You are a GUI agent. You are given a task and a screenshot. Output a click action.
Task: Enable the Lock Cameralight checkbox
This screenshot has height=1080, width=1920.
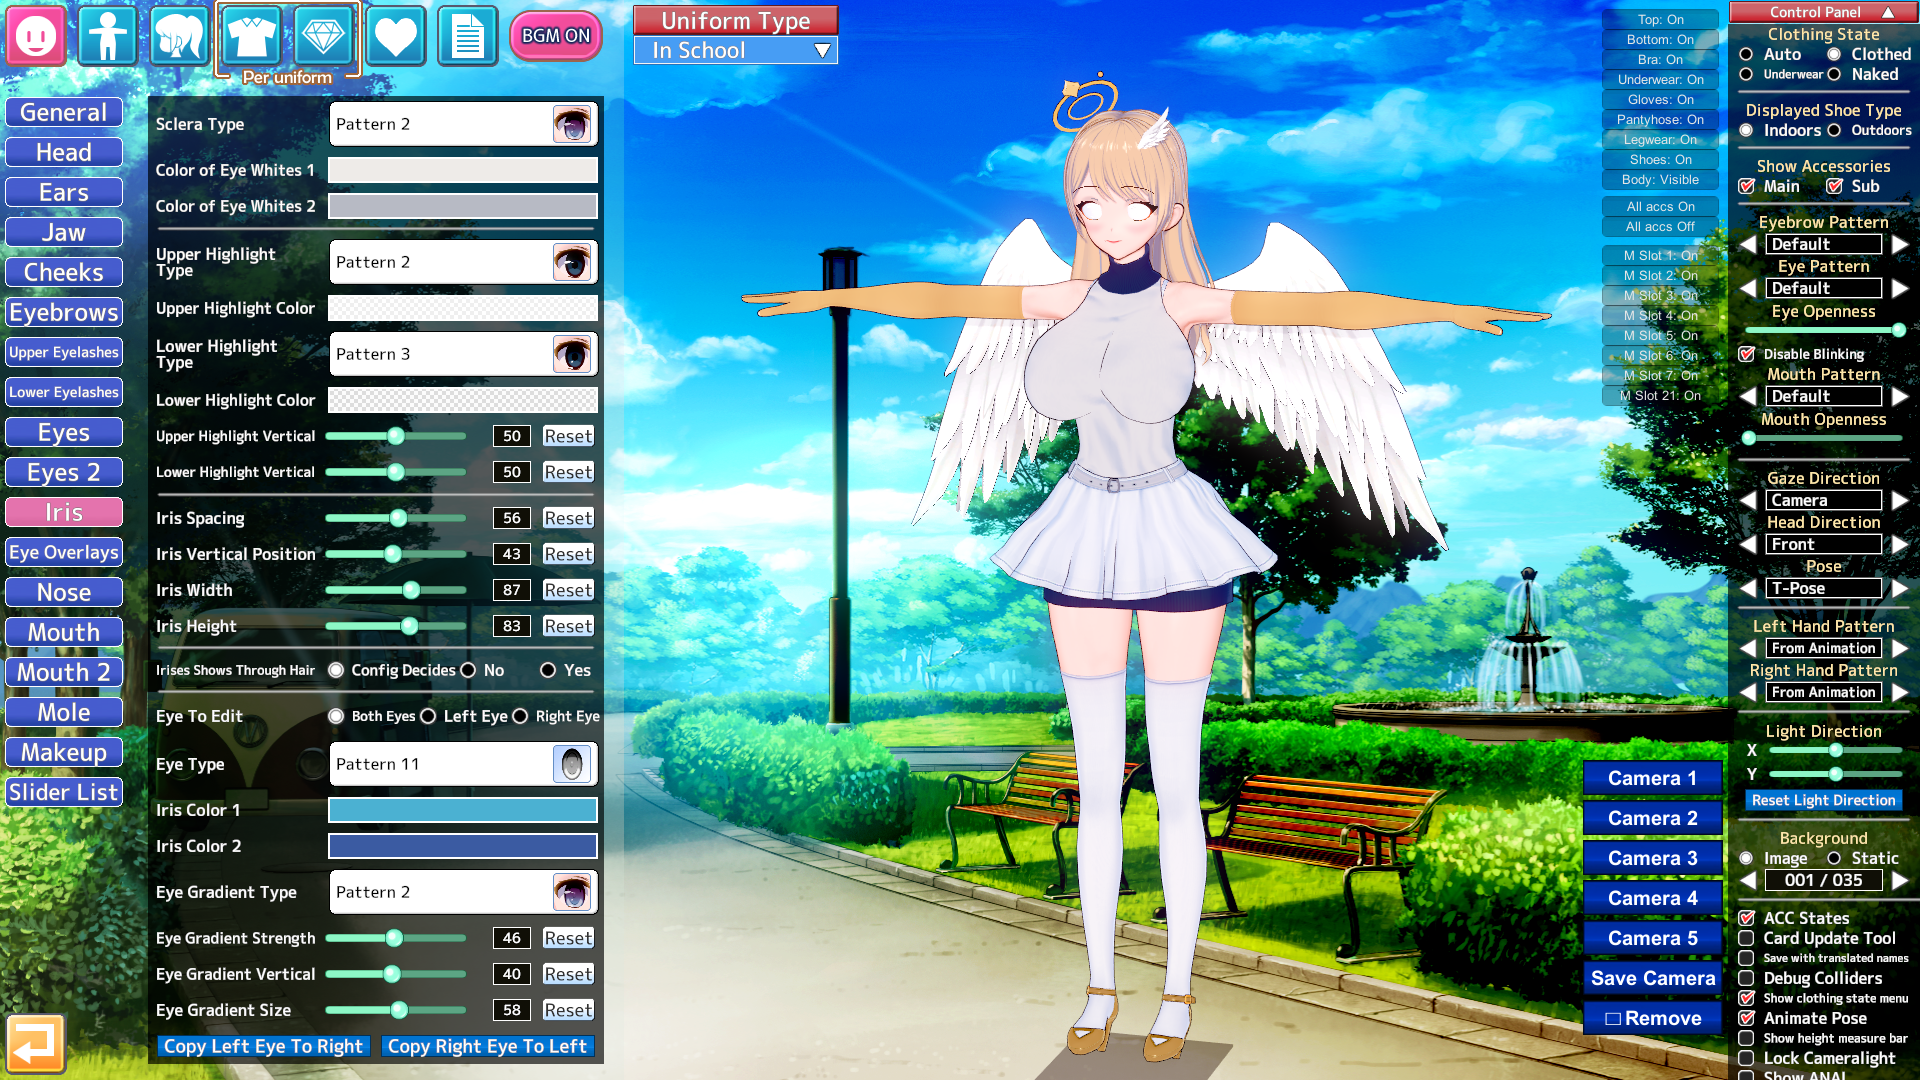(1746, 1058)
